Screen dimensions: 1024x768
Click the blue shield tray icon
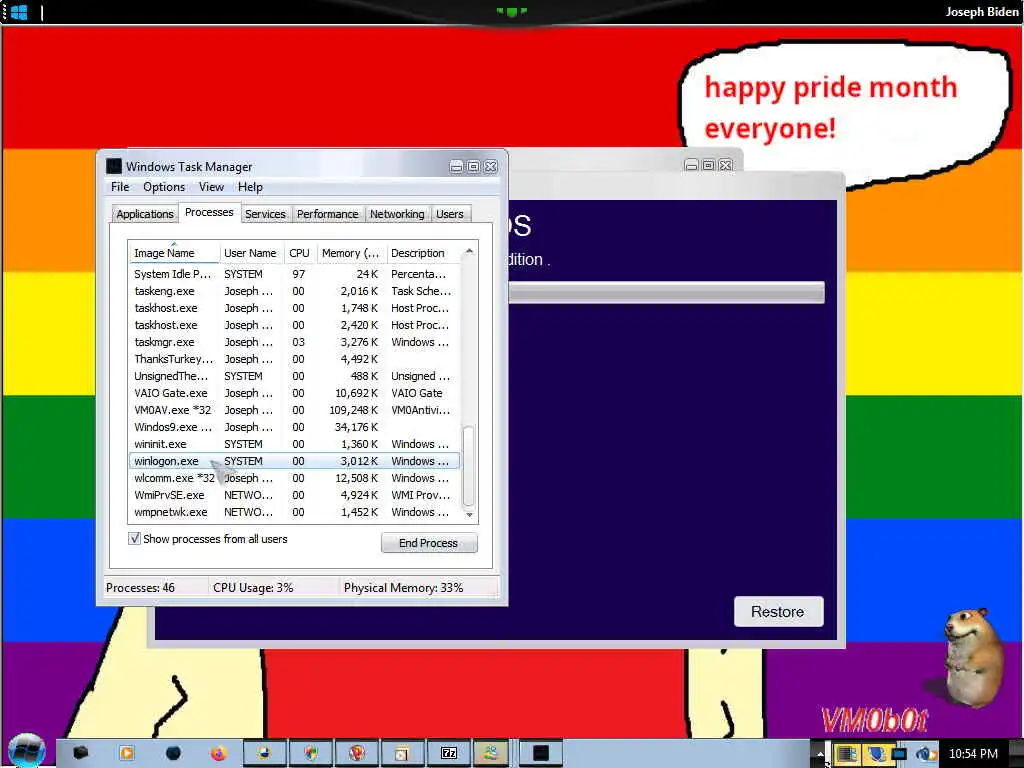pos(876,754)
